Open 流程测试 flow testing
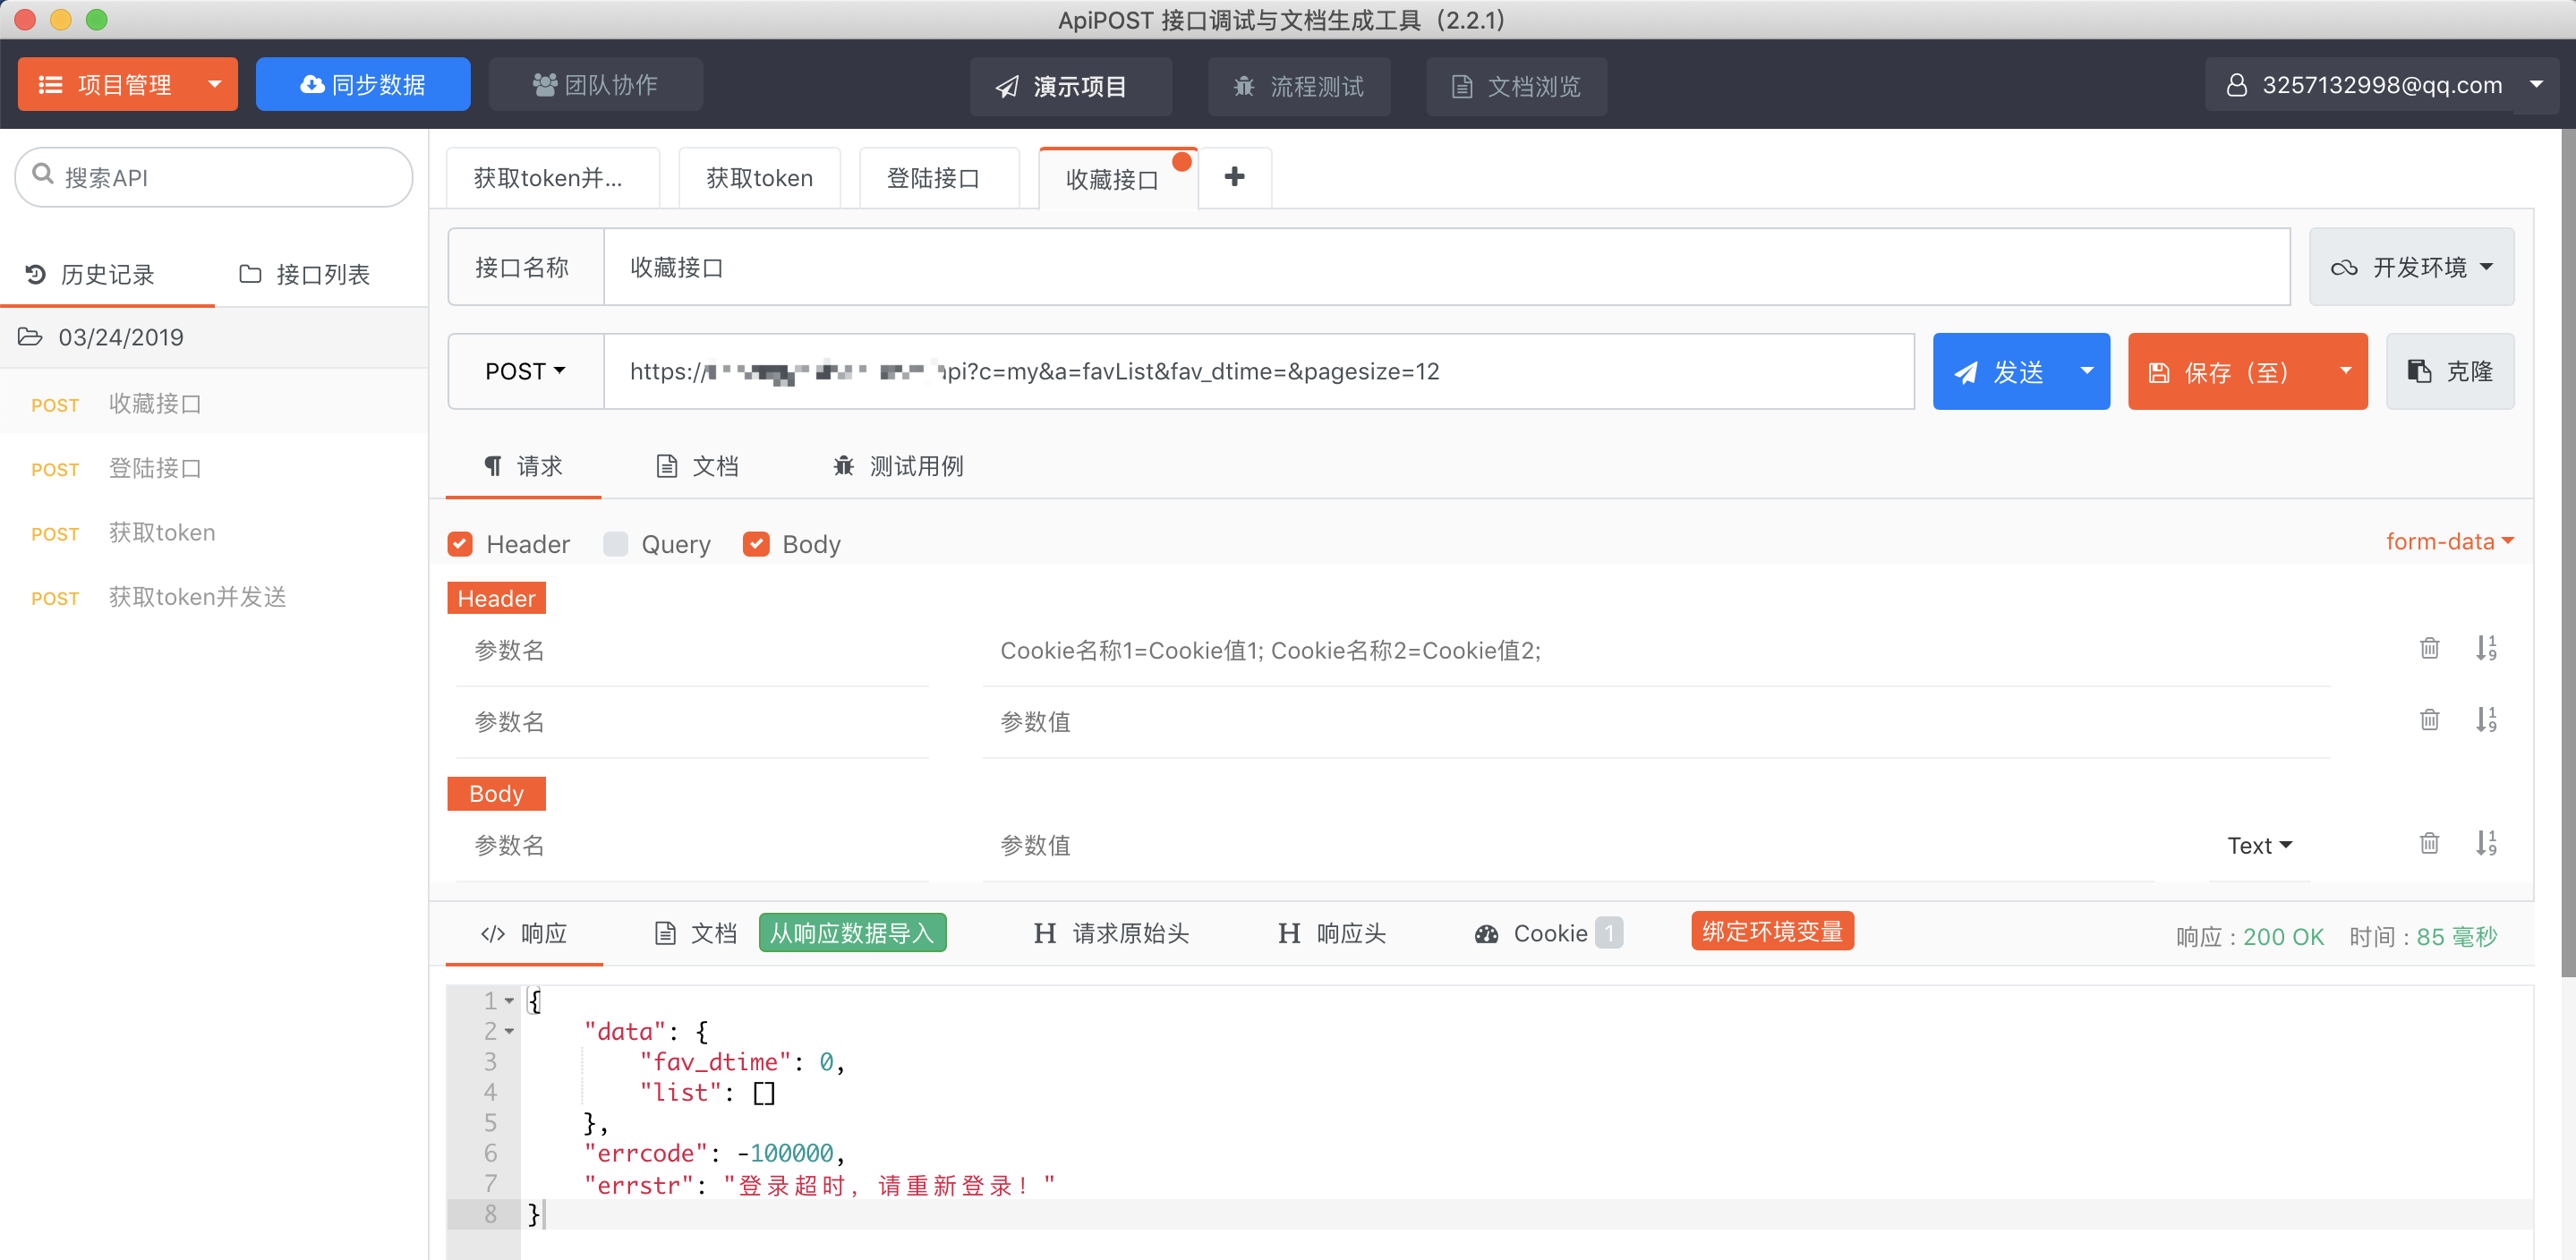The width and height of the screenshot is (2576, 1260). pyautogui.click(x=1299, y=86)
